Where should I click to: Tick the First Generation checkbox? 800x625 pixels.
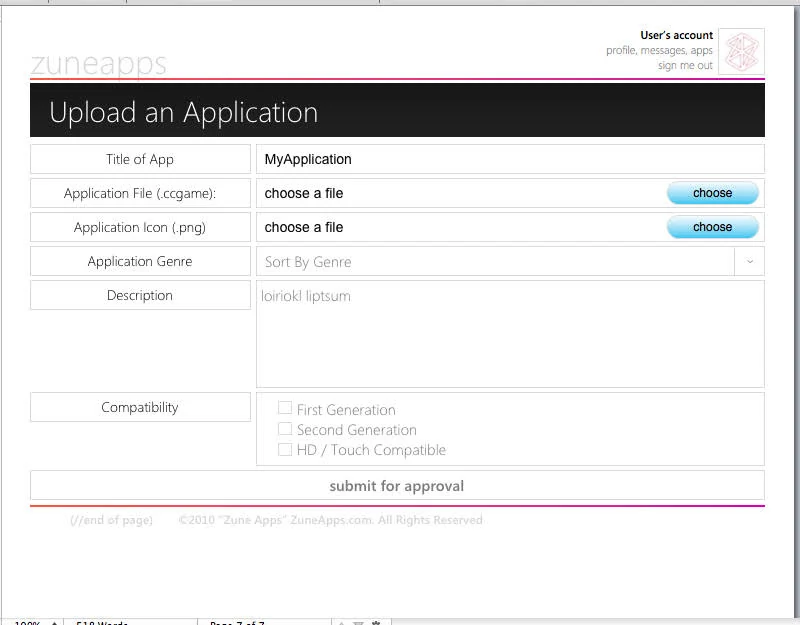pos(285,408)
